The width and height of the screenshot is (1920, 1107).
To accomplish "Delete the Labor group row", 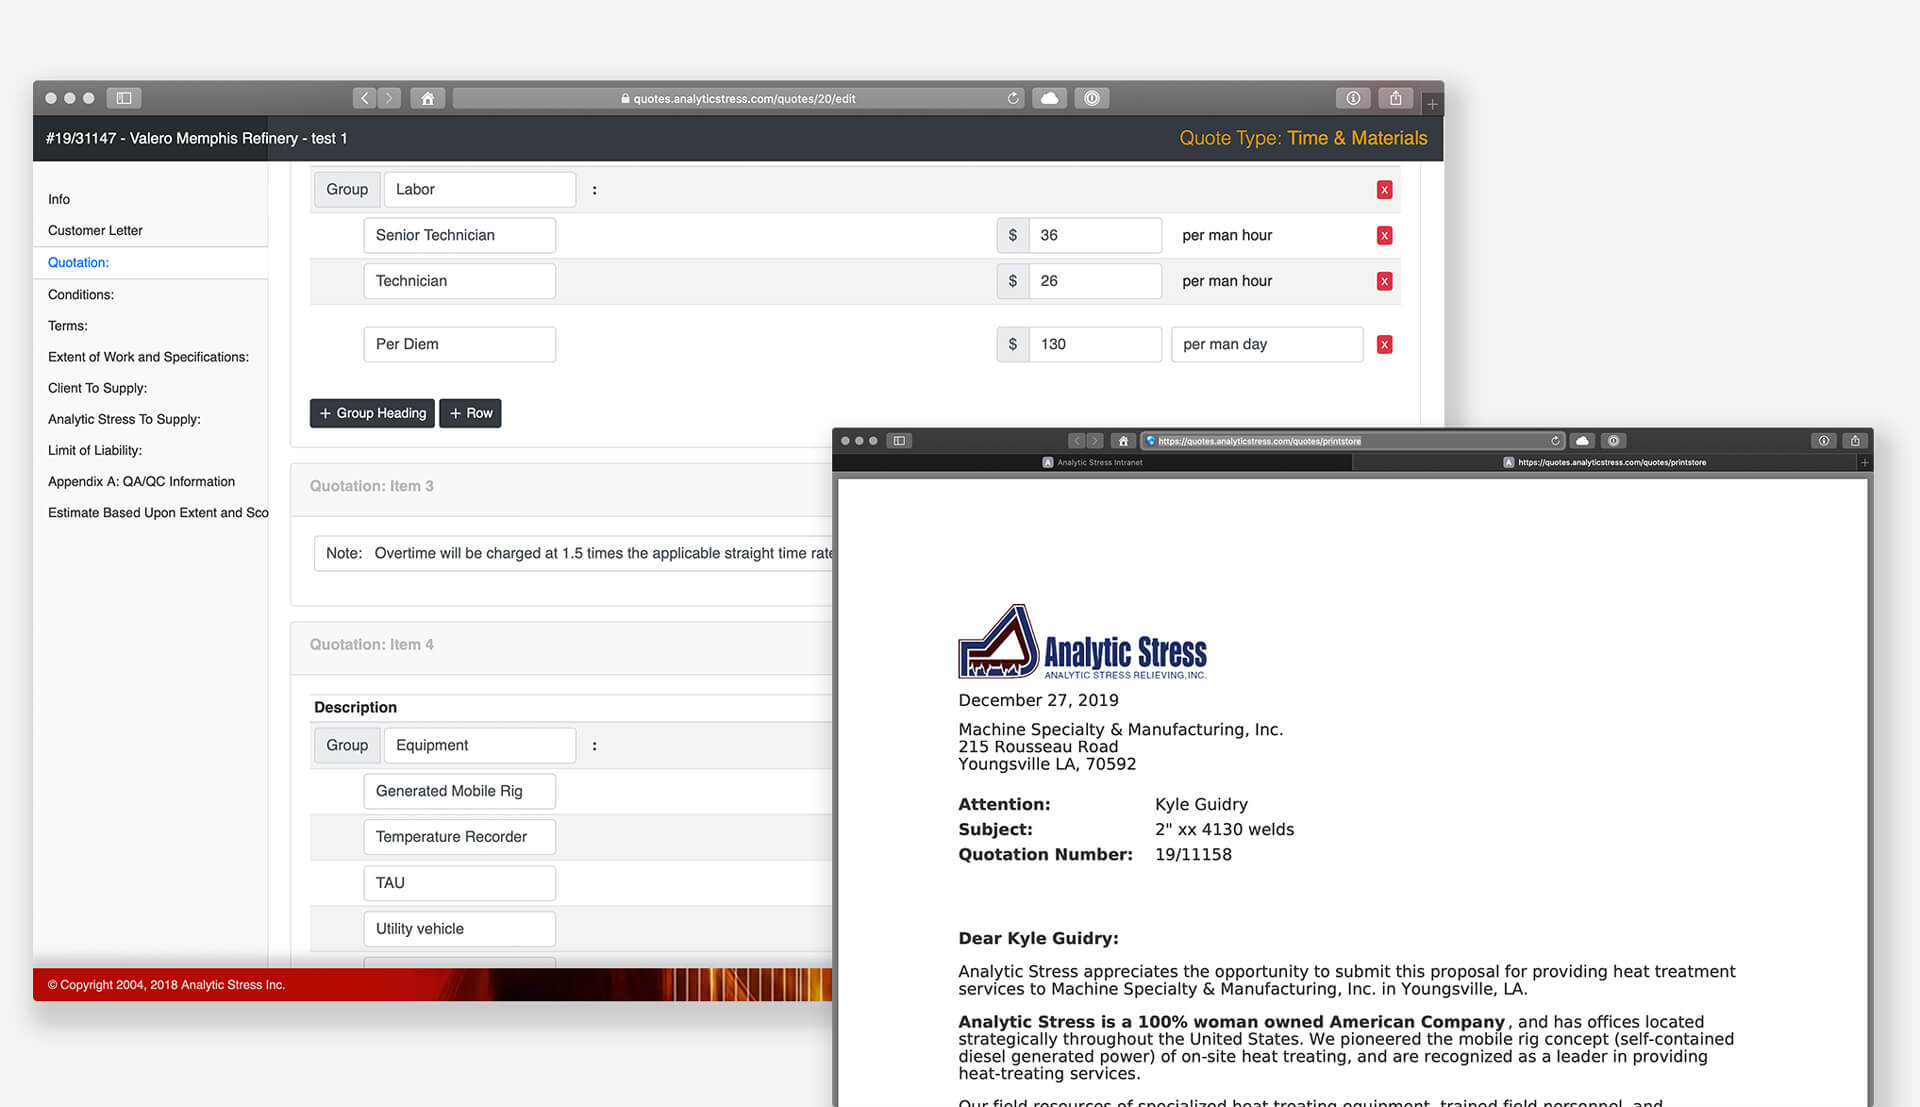I will 1384,190.
